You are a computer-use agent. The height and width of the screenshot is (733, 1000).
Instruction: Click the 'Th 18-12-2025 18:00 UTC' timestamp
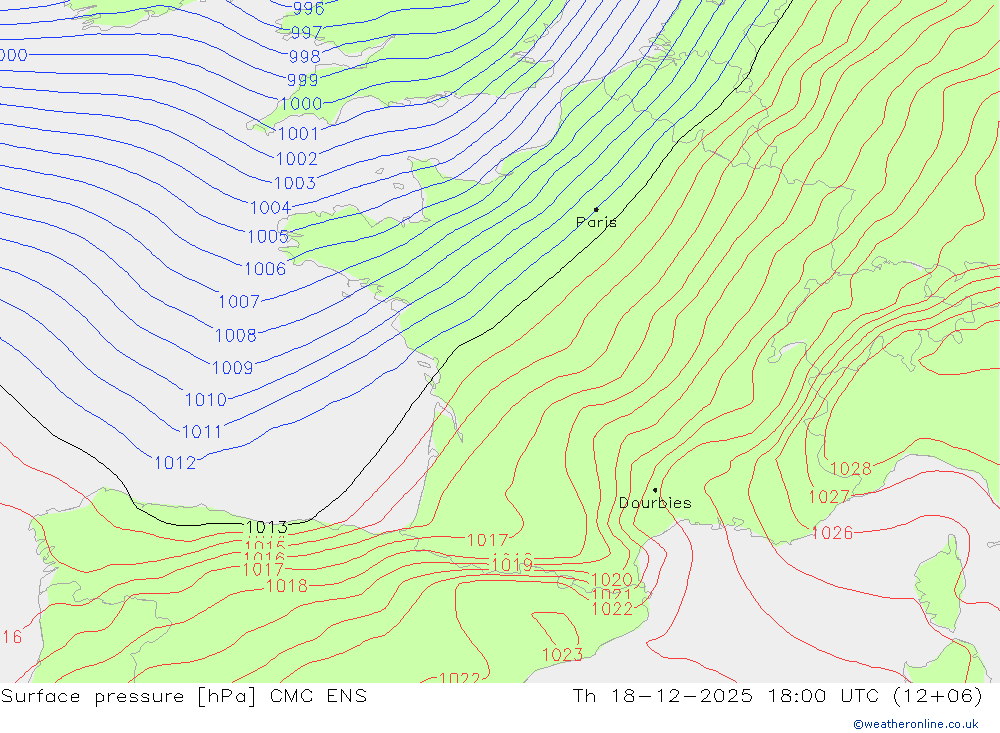[728, 696]
